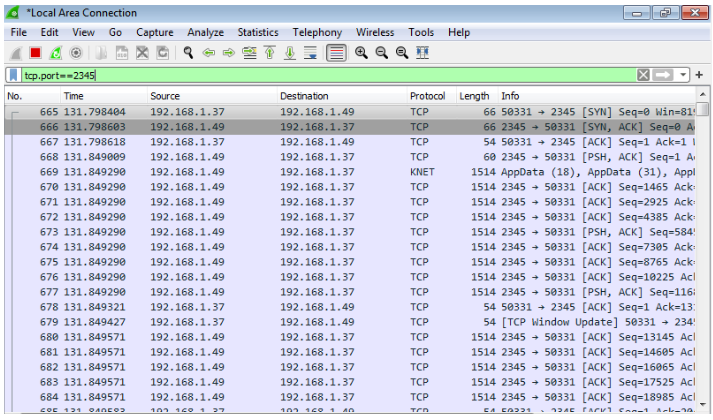Click the Wireshark icon in the title bar
713x420 pixels.
click(13, 12)
